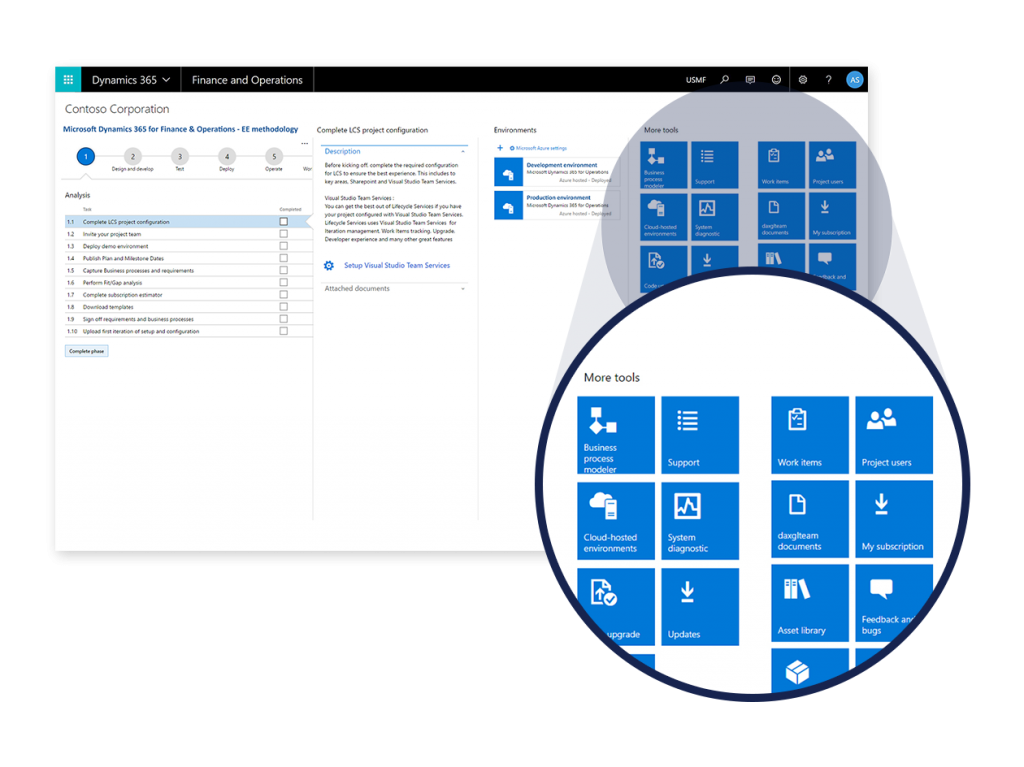Image resolution: width=1024 pixels, height=767 pixels.
Task: Open daxglteam documents tile in magnified view
Action: (810, 519)
